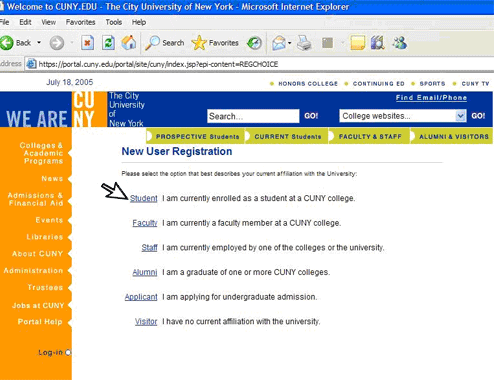Select the Faculty registration link
The image size is (500, 380).
click(145, 223)
